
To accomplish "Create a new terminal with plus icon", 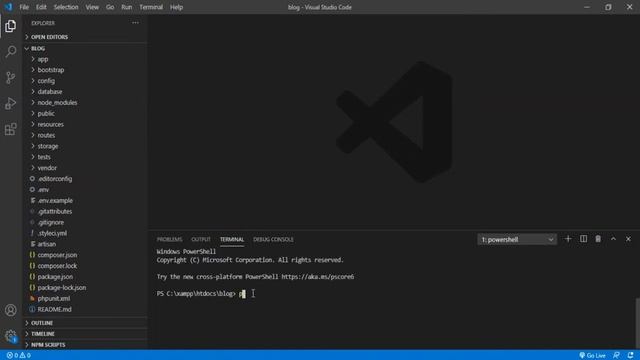I will point(568,239).
